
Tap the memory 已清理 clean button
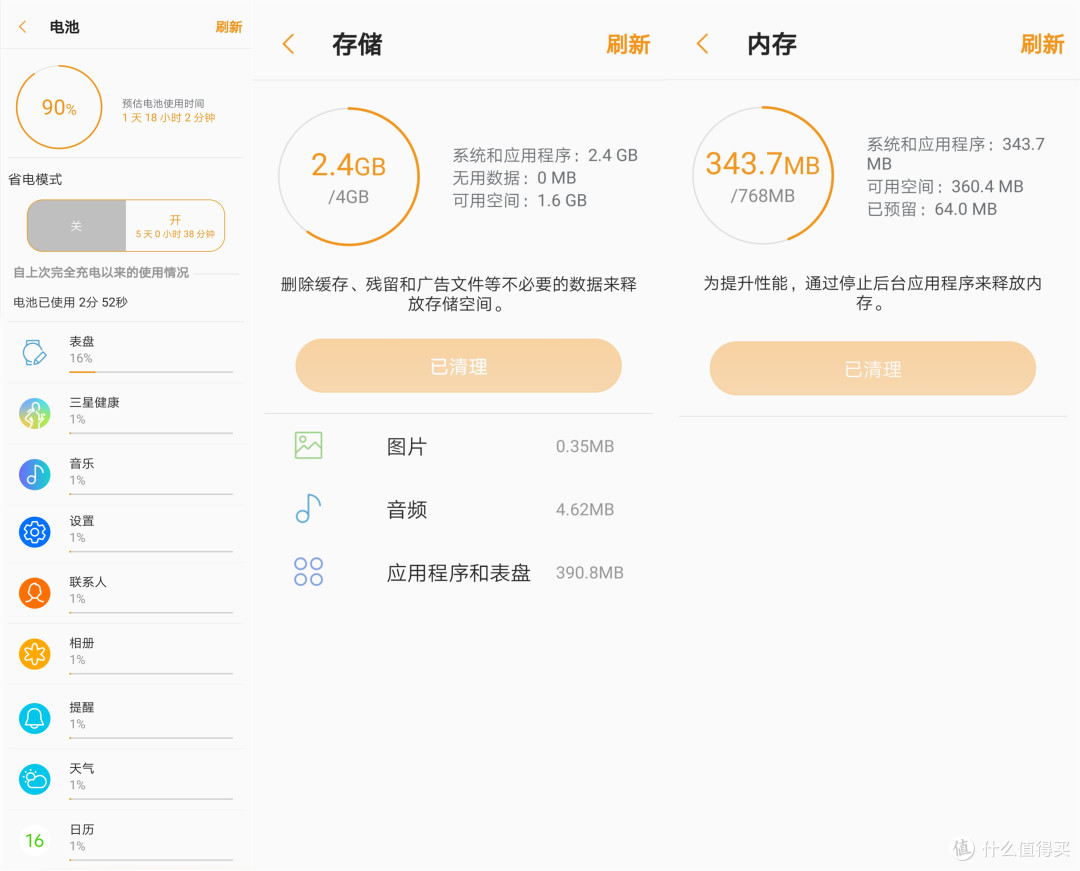[873, 368]
